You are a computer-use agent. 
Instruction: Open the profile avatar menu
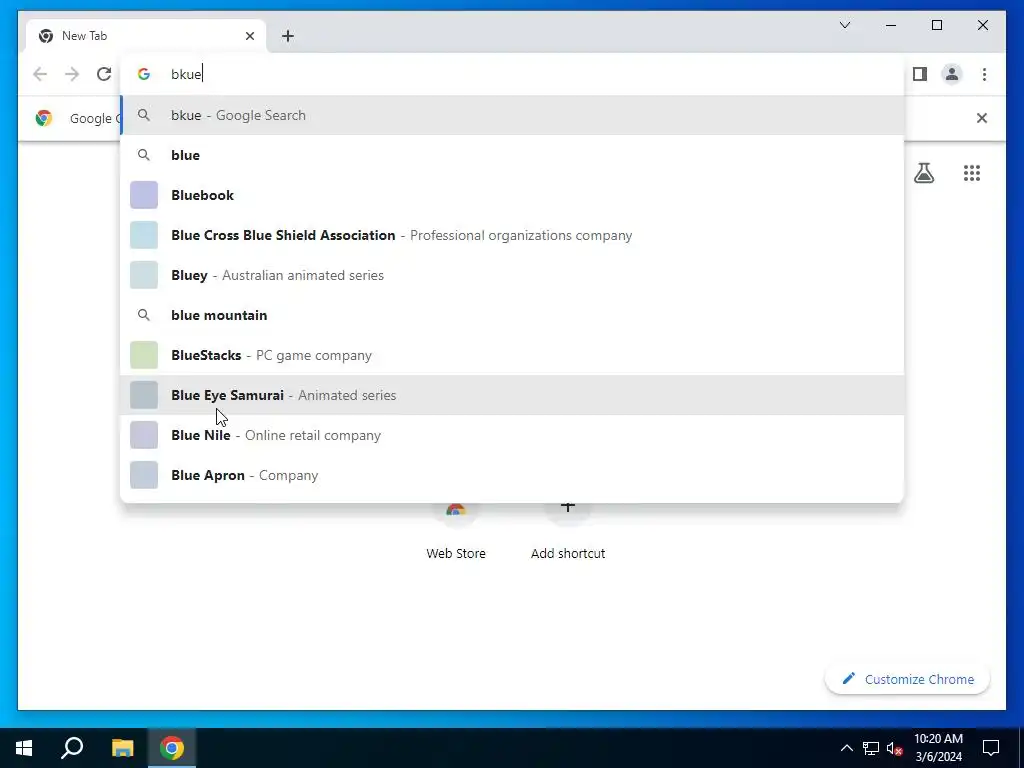(x=952, y=74)
